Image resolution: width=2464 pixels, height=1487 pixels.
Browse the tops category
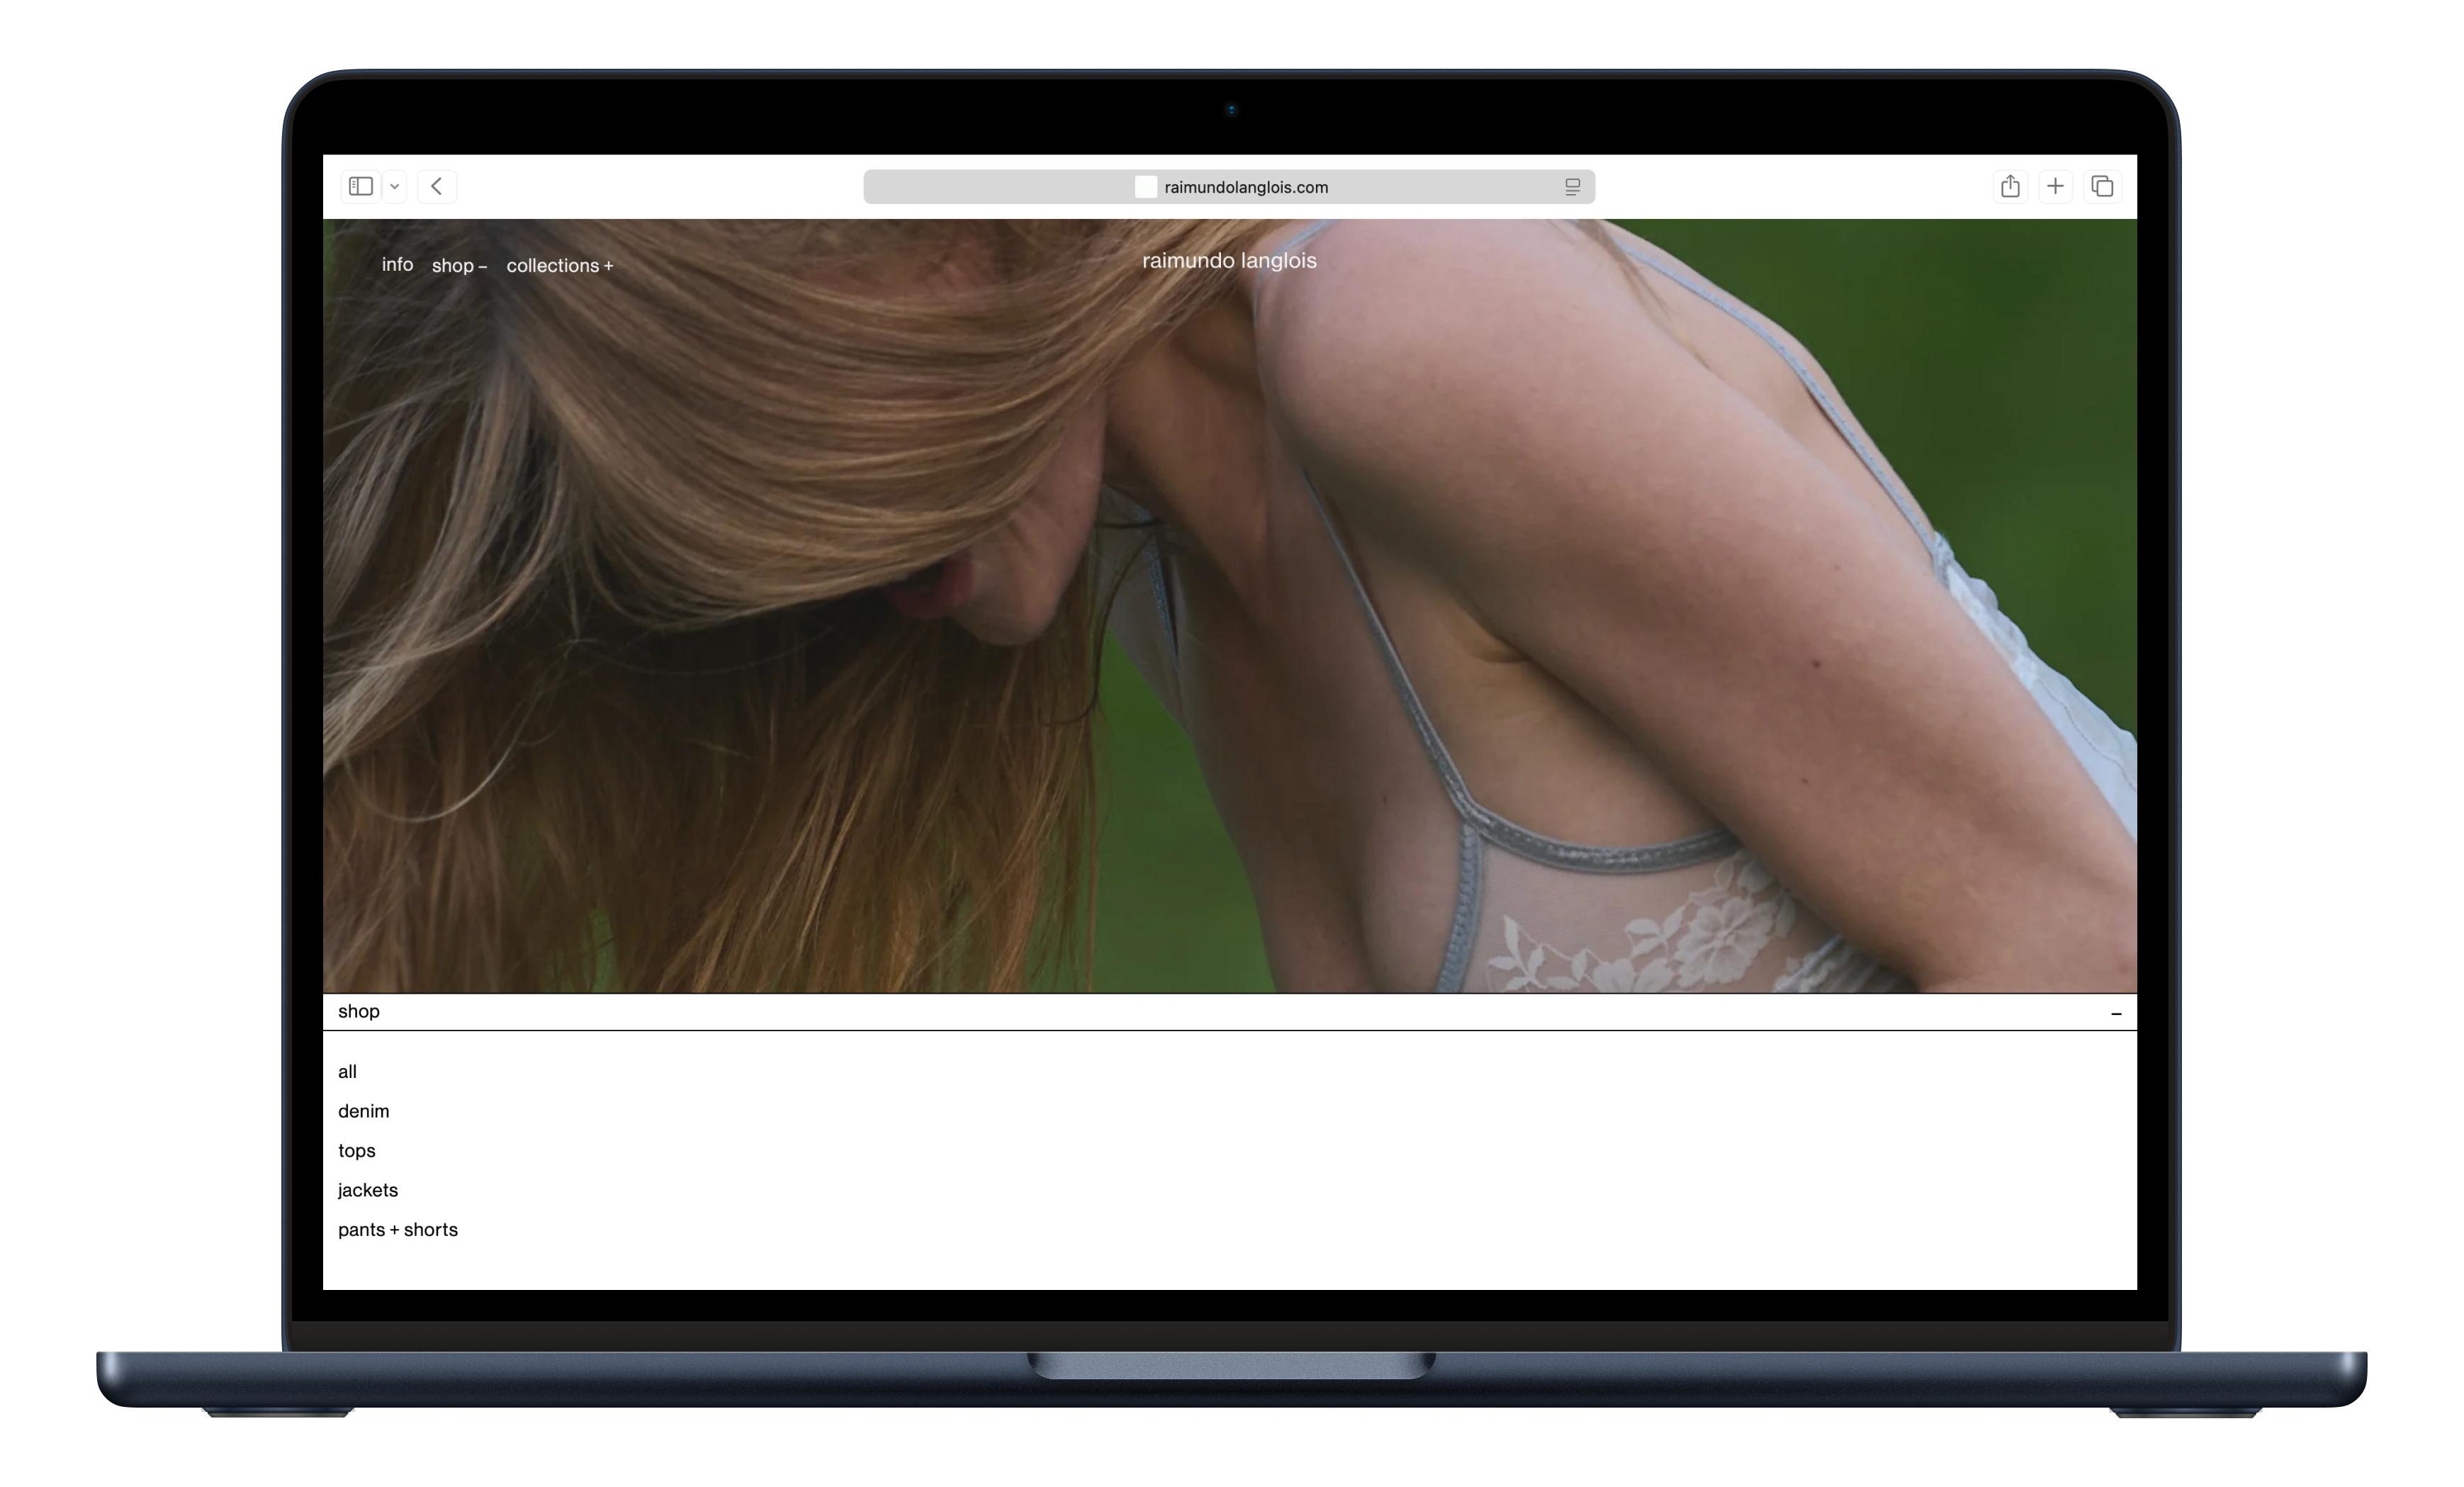(x=356, y=1151)
